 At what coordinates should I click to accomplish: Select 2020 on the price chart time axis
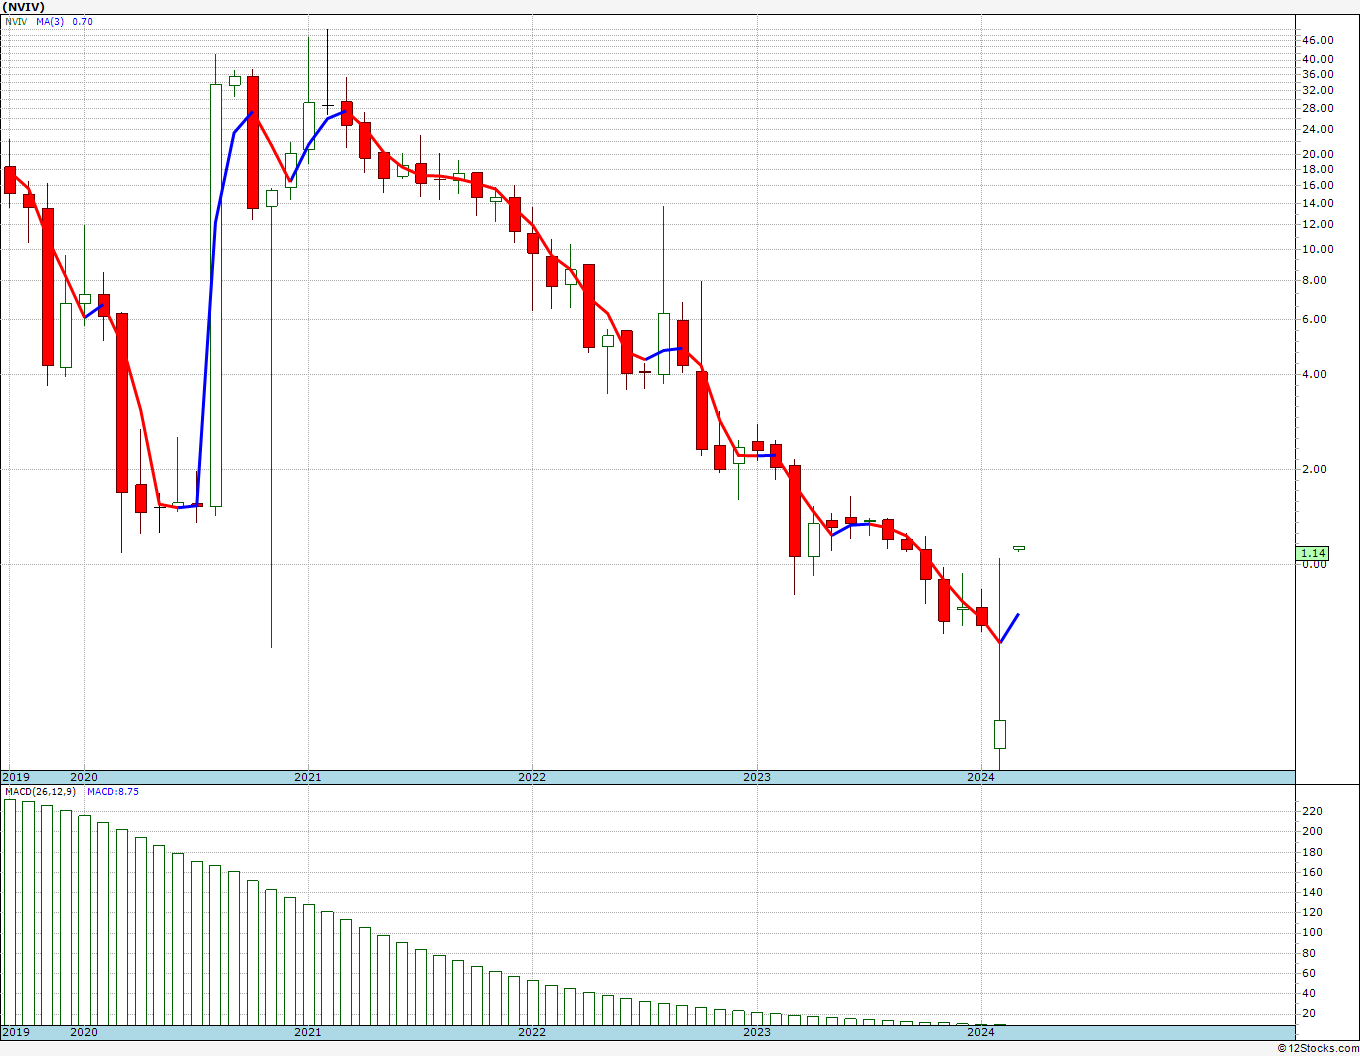[x=84, y=777]
